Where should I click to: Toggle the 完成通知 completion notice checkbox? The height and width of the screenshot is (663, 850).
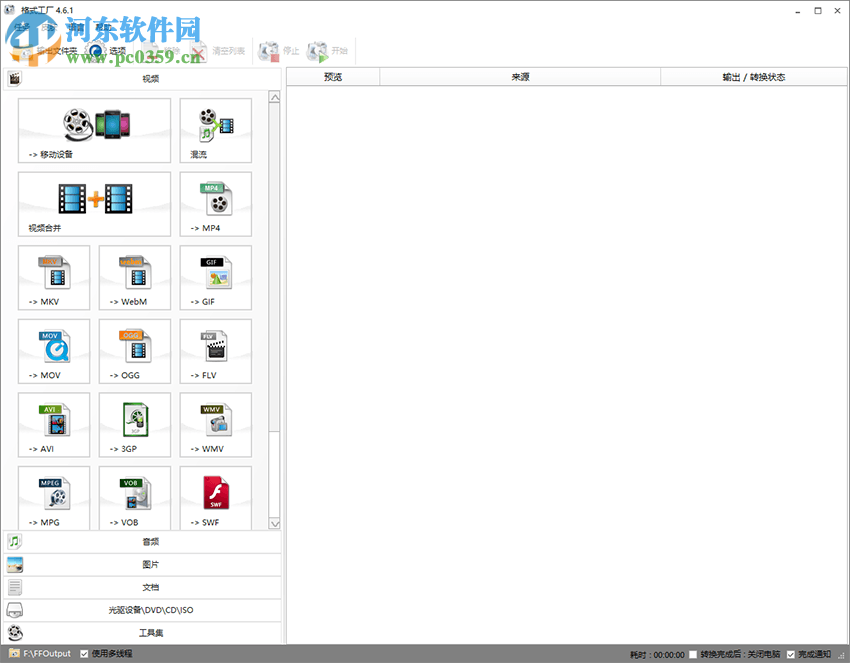[791, 654]
